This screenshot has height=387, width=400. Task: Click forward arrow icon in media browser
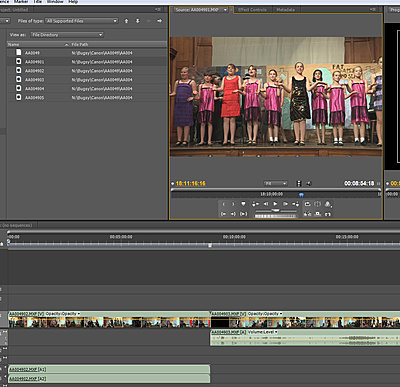159,21
